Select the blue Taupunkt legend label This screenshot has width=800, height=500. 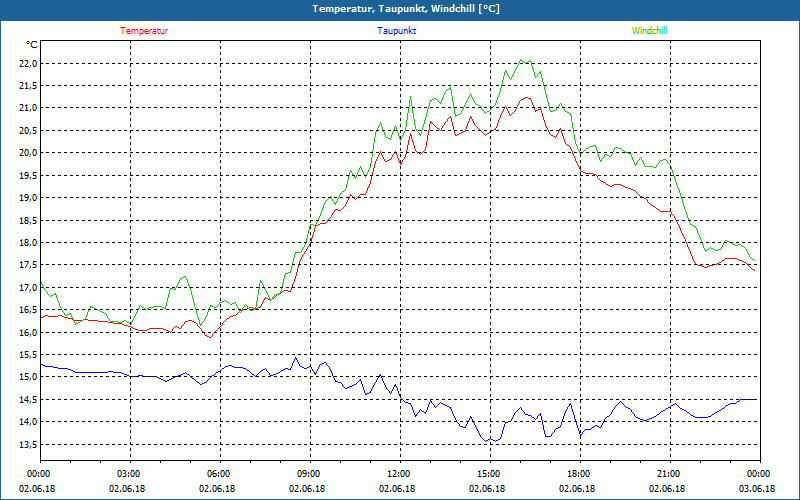coord(397,31)
